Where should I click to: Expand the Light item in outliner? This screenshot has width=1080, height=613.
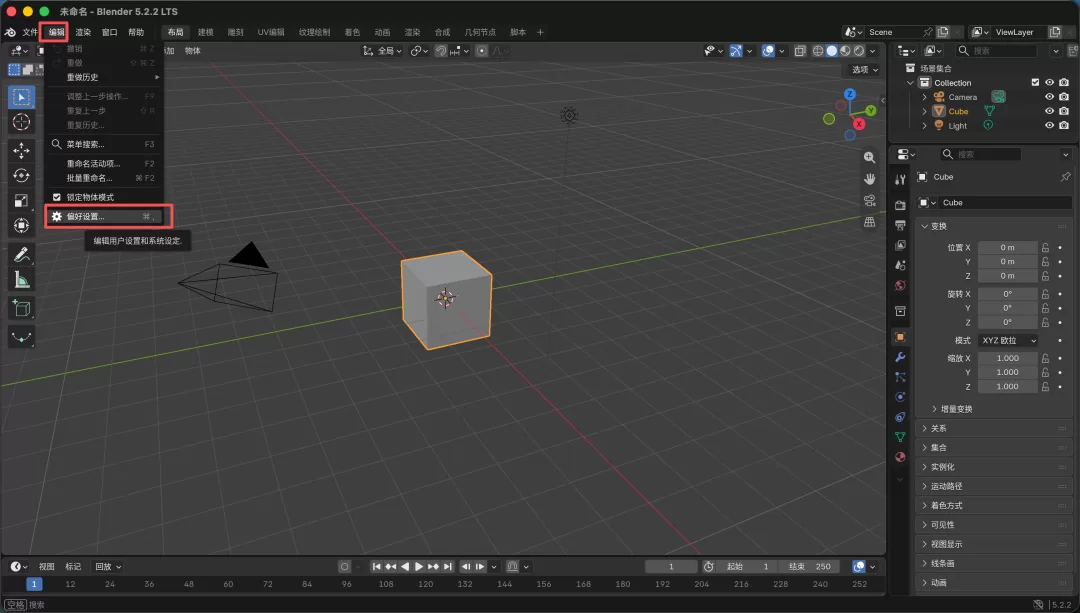[x=924, y=125]
